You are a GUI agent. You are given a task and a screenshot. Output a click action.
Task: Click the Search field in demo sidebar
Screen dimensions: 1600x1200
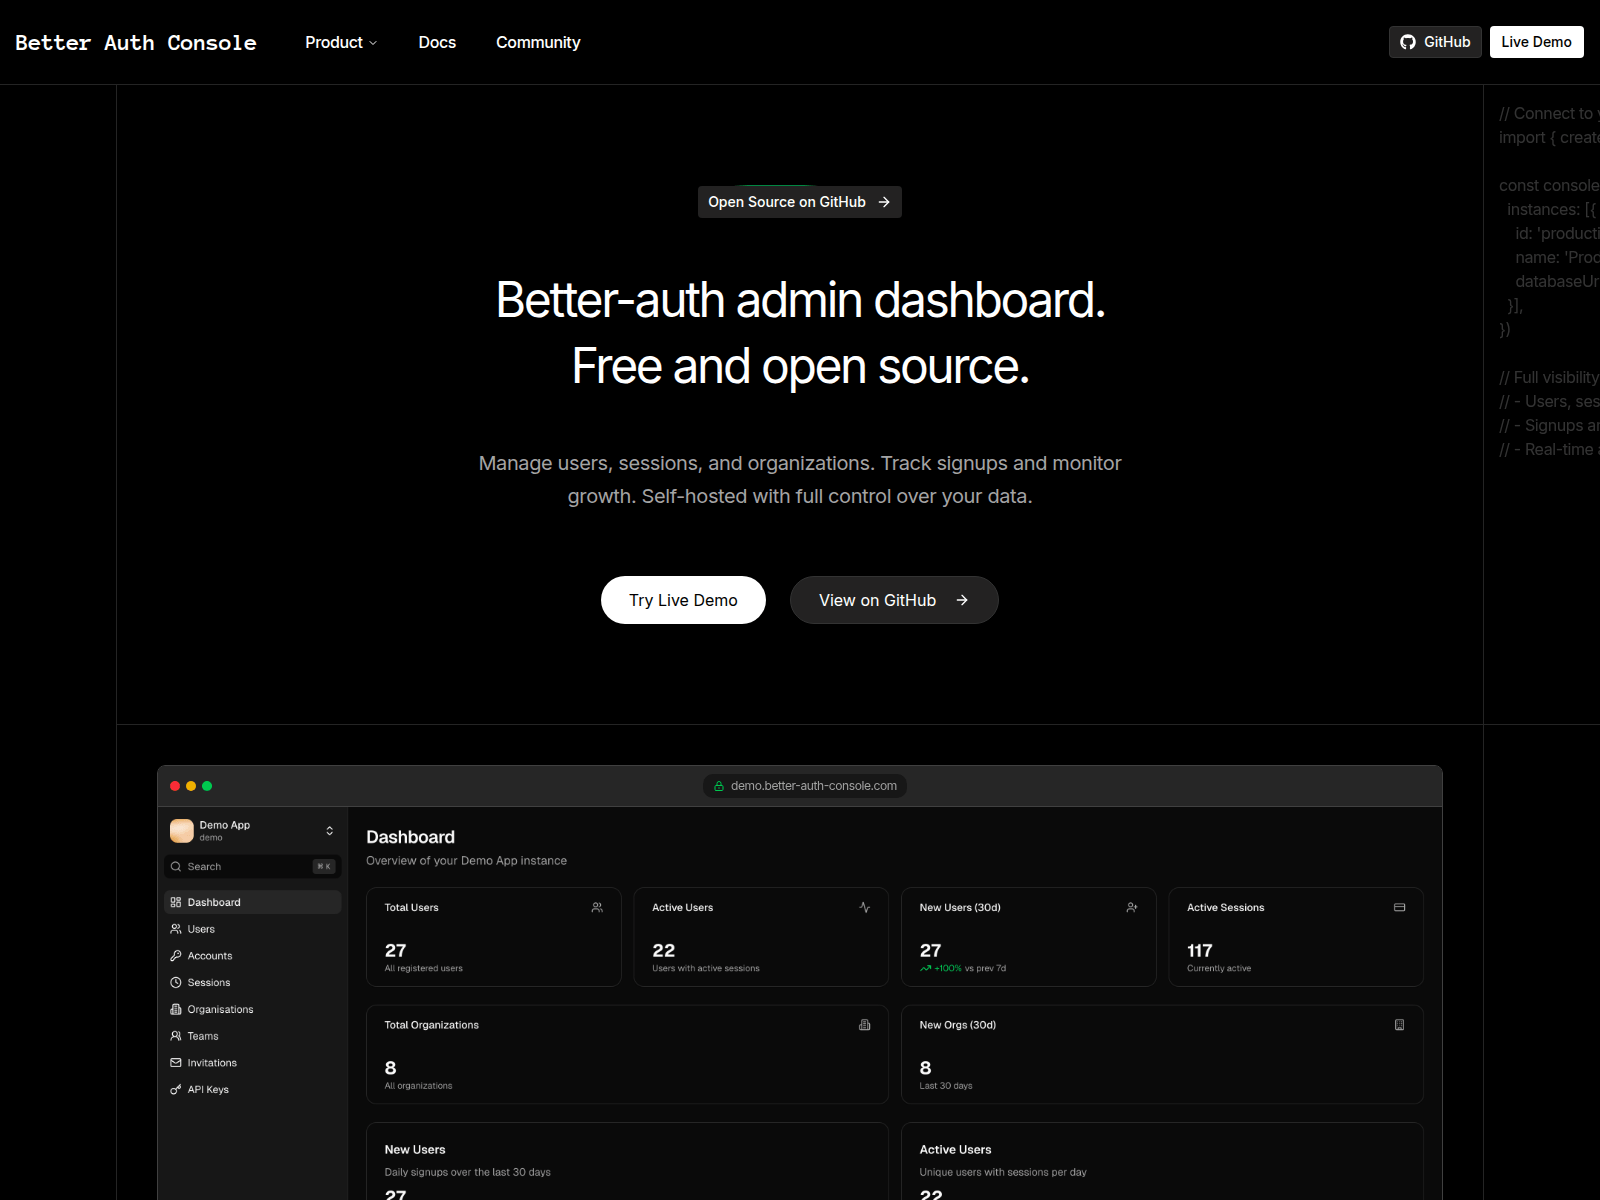(x=253, y=867)
